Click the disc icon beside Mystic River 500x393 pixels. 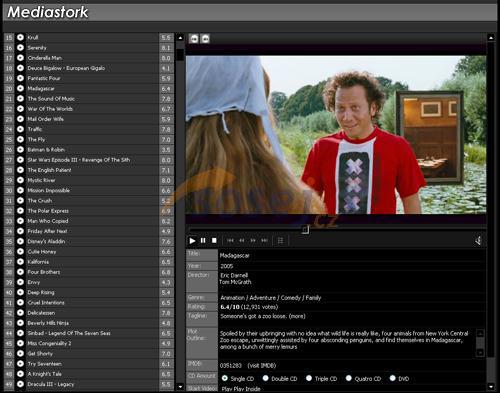(20, 180)
